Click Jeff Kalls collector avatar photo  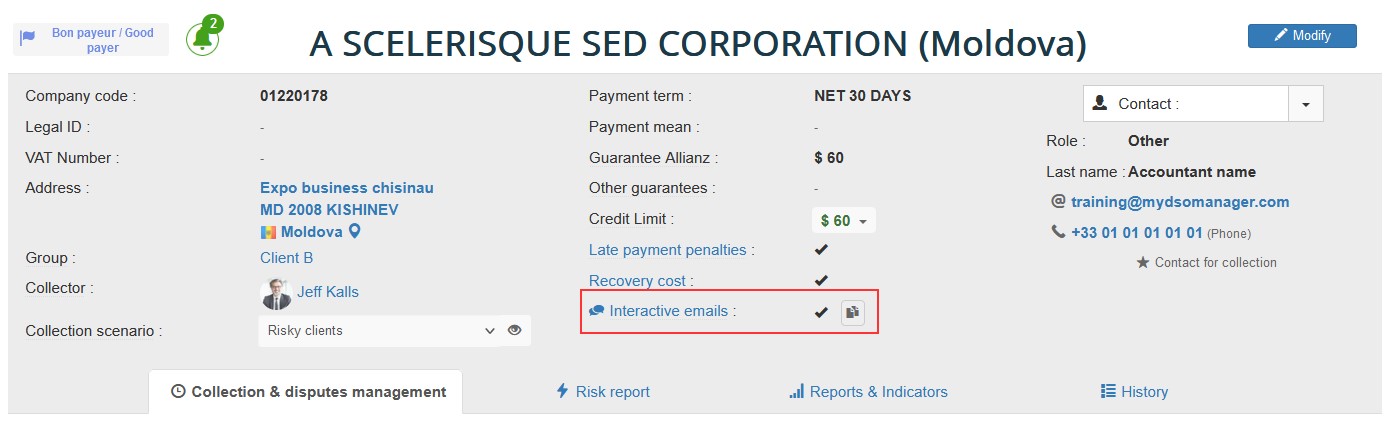point(276,293)
